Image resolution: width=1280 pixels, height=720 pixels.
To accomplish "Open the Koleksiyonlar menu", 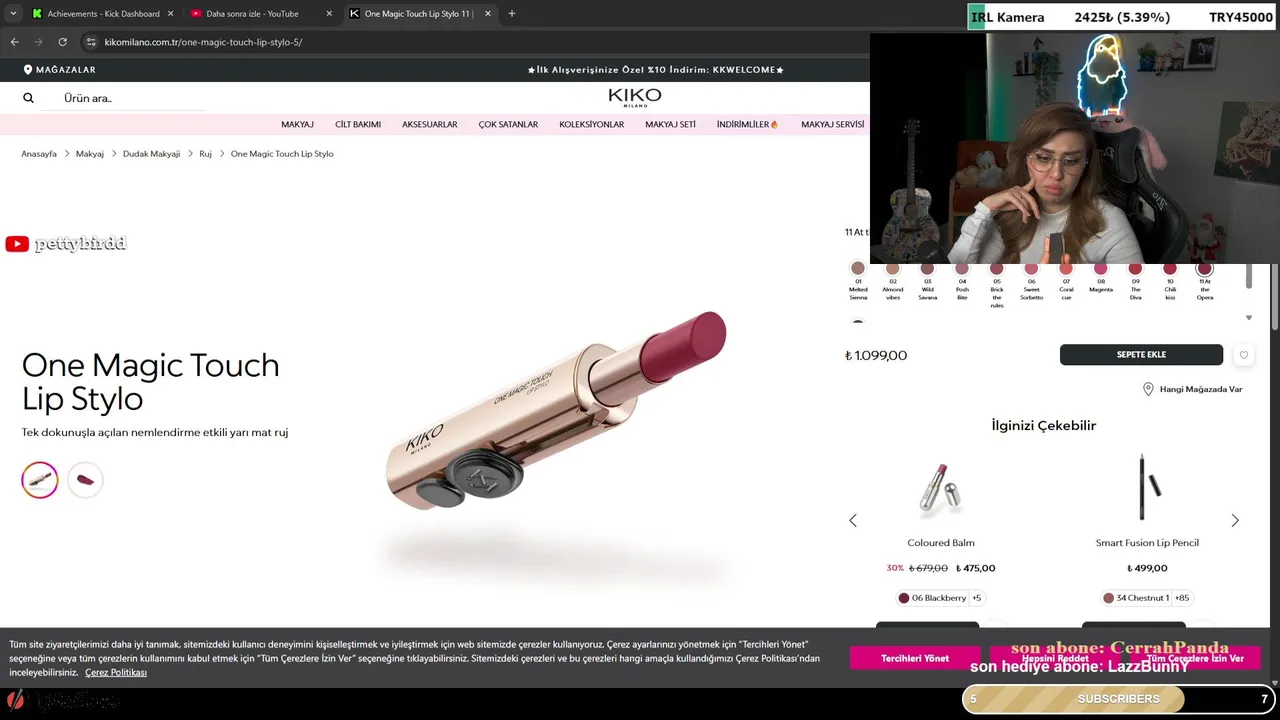I will pos(591,125).
